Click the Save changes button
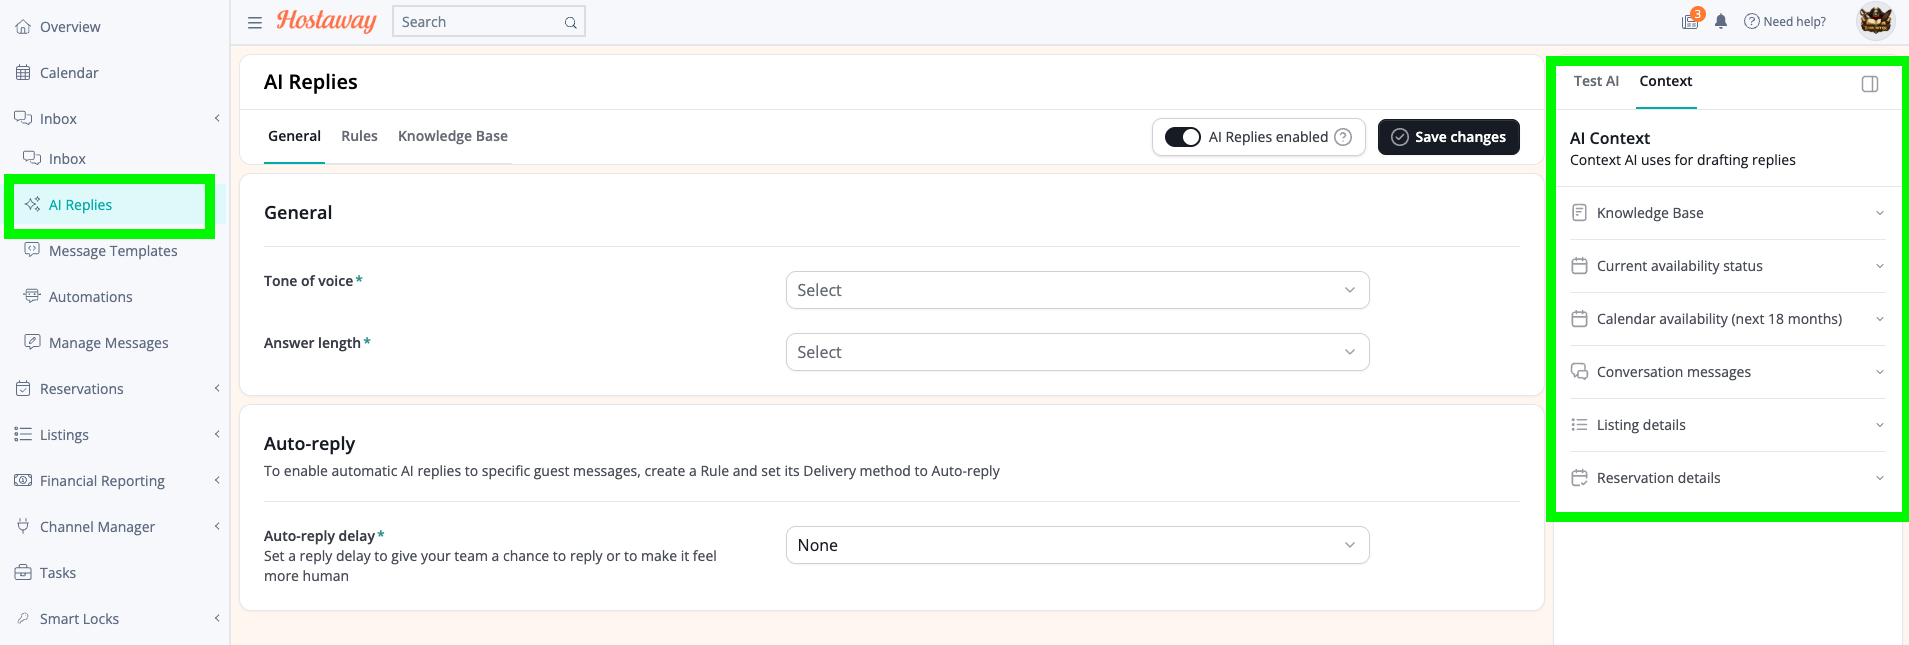The height and width of the screenshot is (645, 1909). 1448,137
